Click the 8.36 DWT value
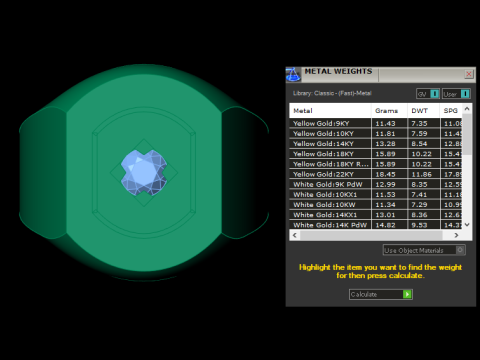Screen dimensions: 480x360 tap(419, 215)
